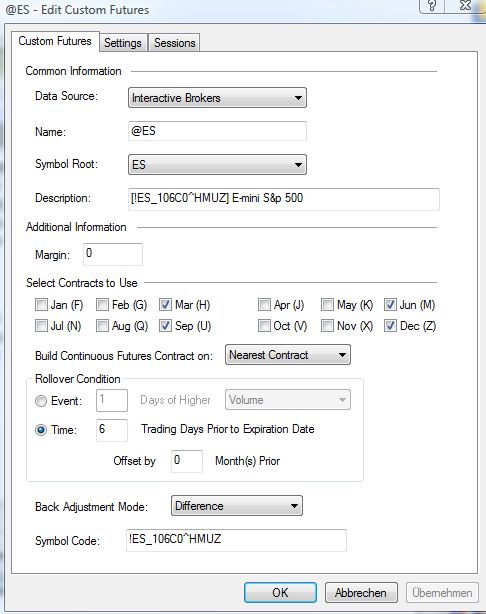The width and height of the screenshot is (486, 614).
Task: Disable the Jun (M) contract checkbox
Action: coord(390,305)
